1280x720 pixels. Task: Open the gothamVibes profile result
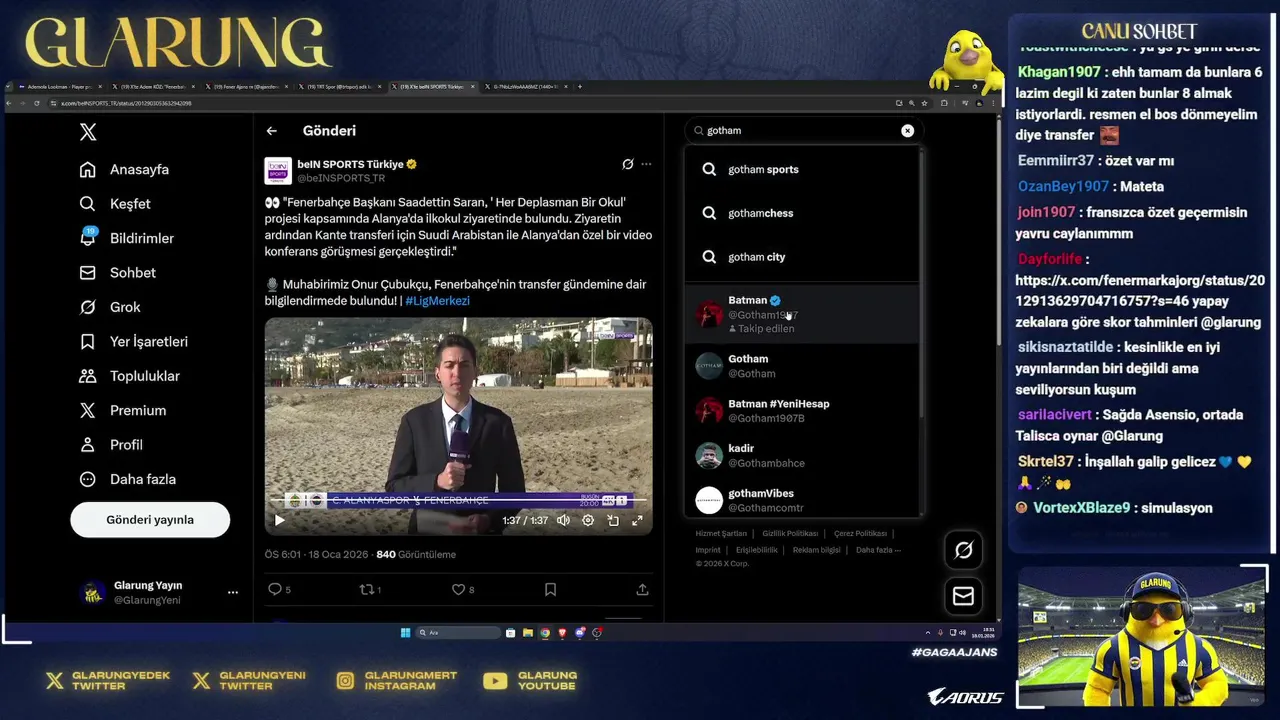(x=801, y=500)
